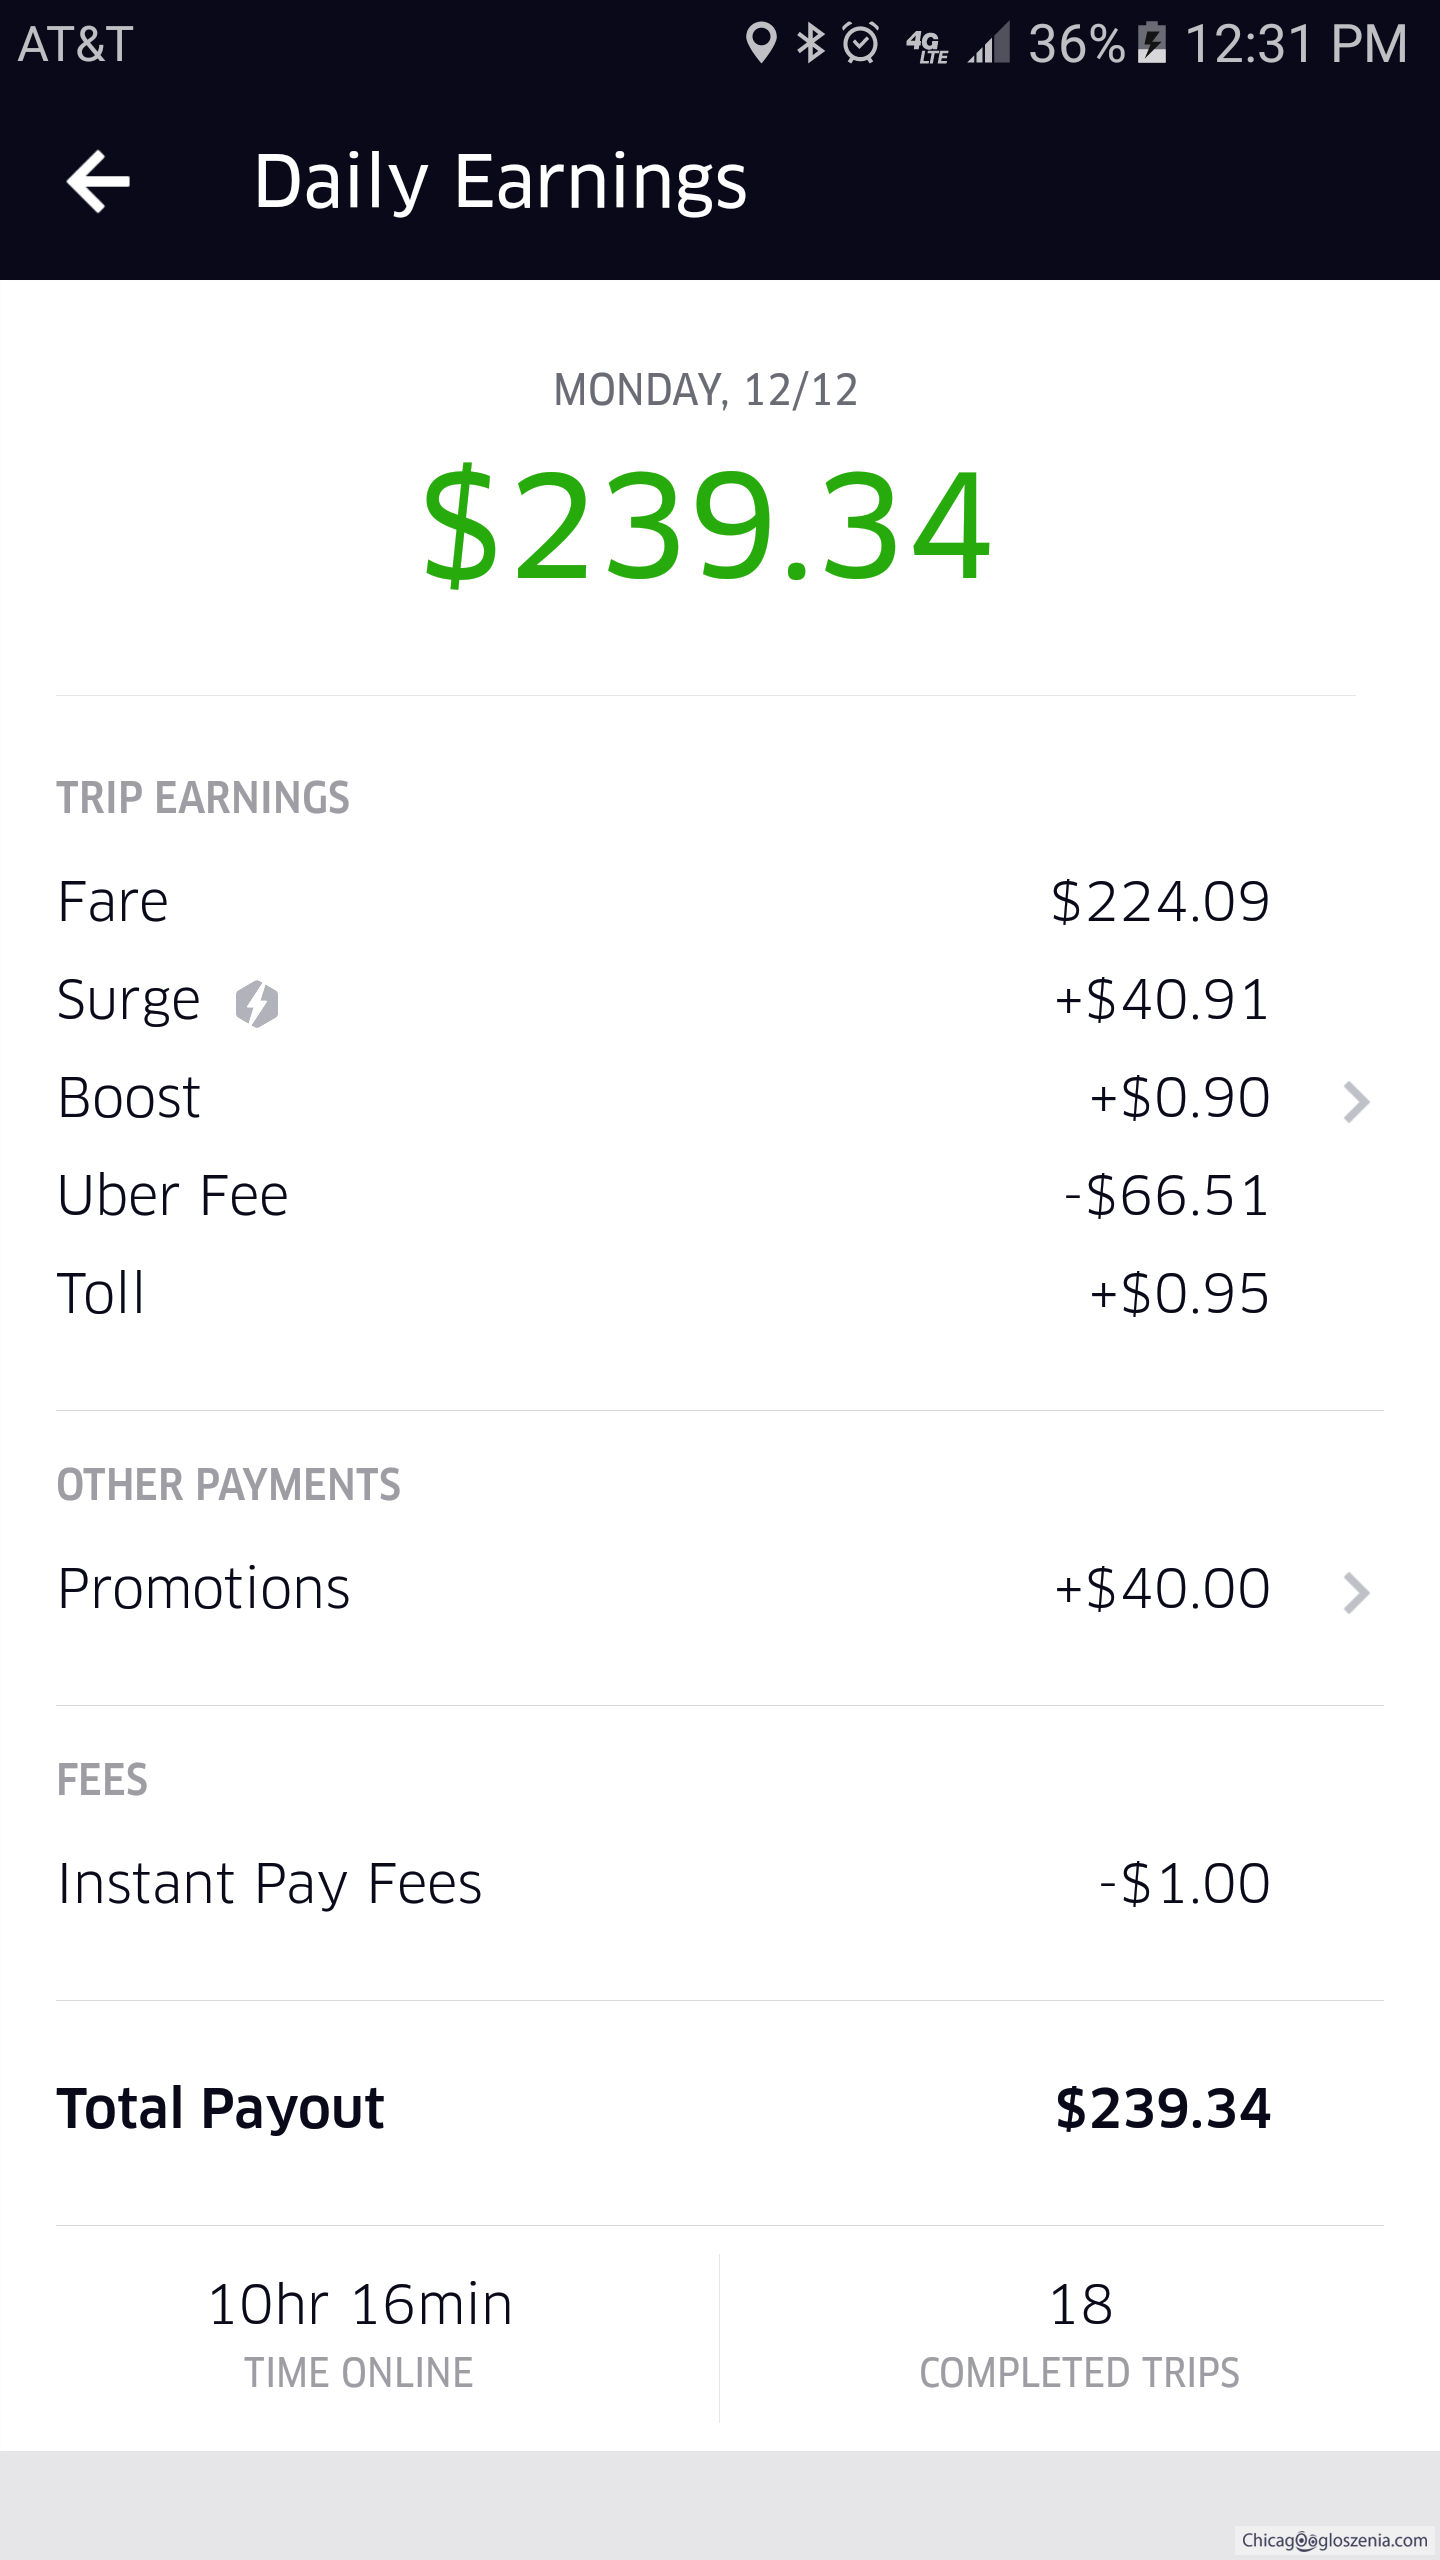Image resolution: width=1440 pixels, height=2560 pixels.
Task: Tap the location pin status icon
Action: tap(761, 43)
